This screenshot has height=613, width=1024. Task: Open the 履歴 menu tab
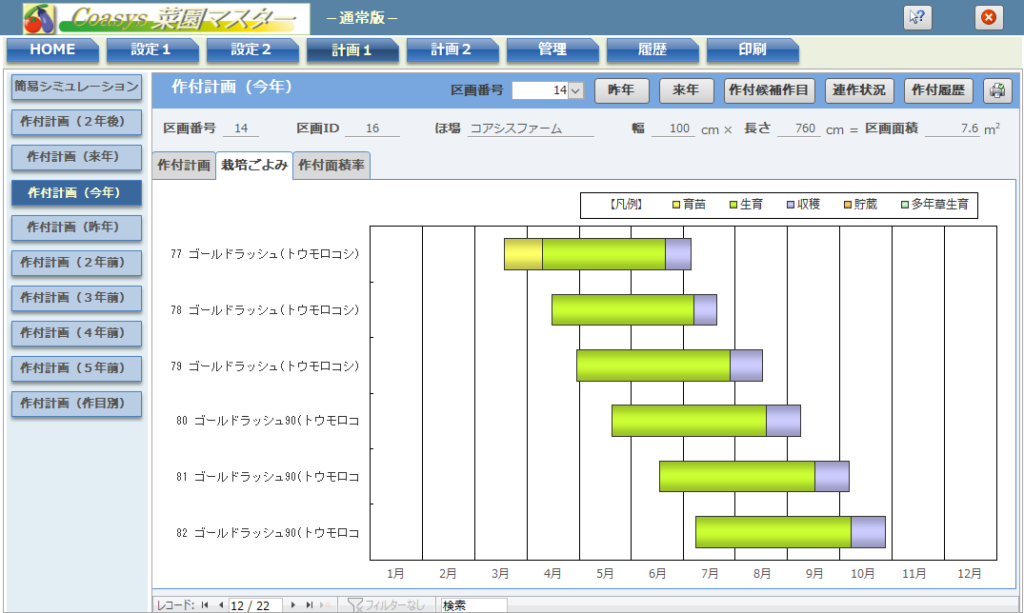[x=652, y=50]
